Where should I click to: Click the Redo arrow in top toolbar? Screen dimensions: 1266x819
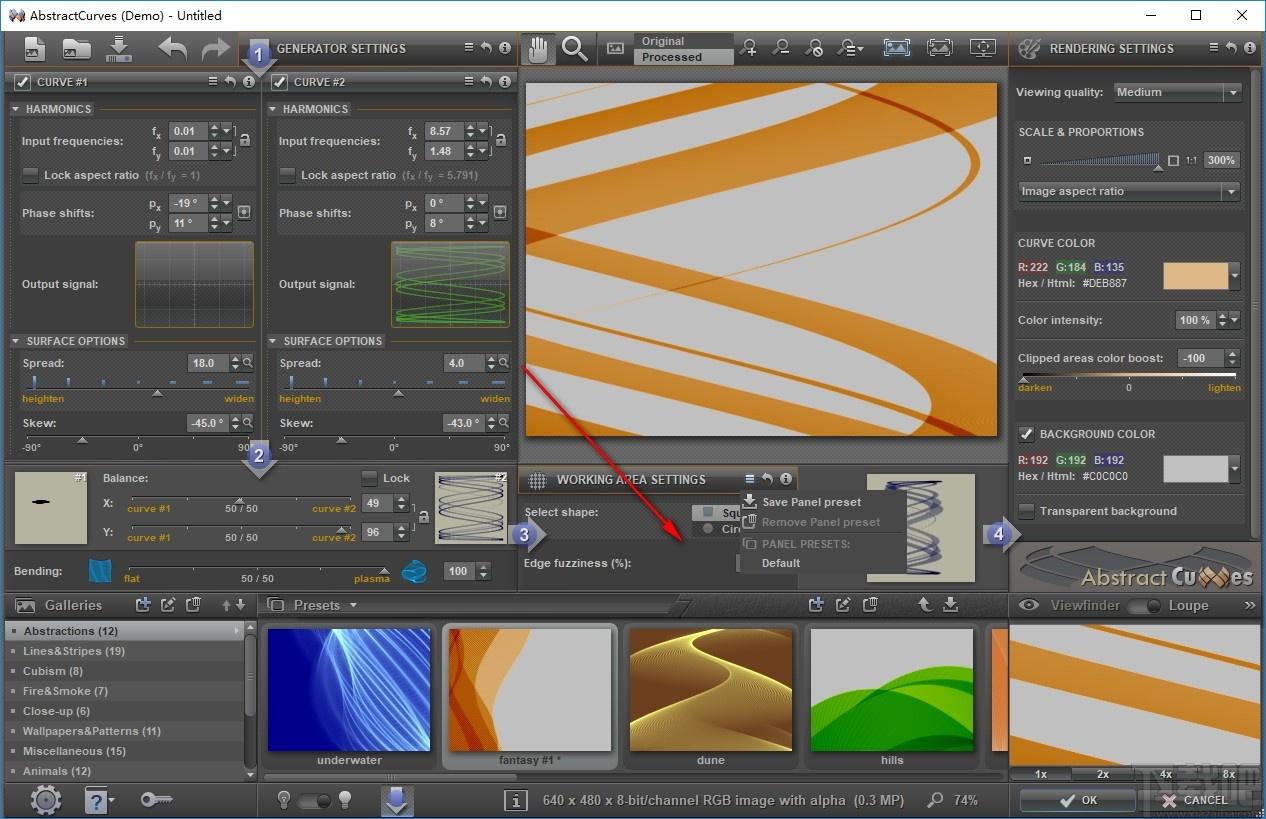point(215,48)
